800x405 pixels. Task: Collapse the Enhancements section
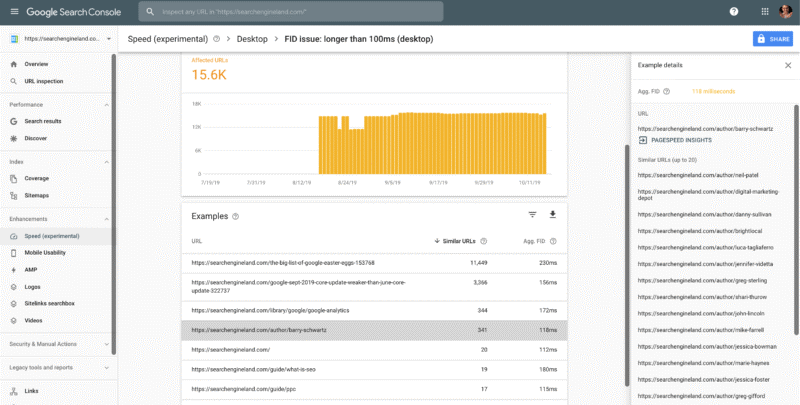pyautogui.click(x=107, y=219)
